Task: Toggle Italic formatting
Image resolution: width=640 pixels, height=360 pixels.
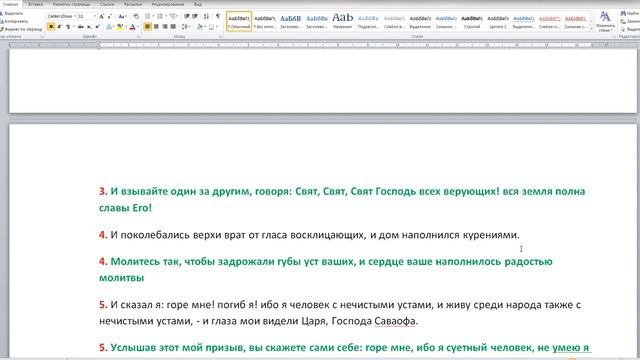Action: coord(60,27)
